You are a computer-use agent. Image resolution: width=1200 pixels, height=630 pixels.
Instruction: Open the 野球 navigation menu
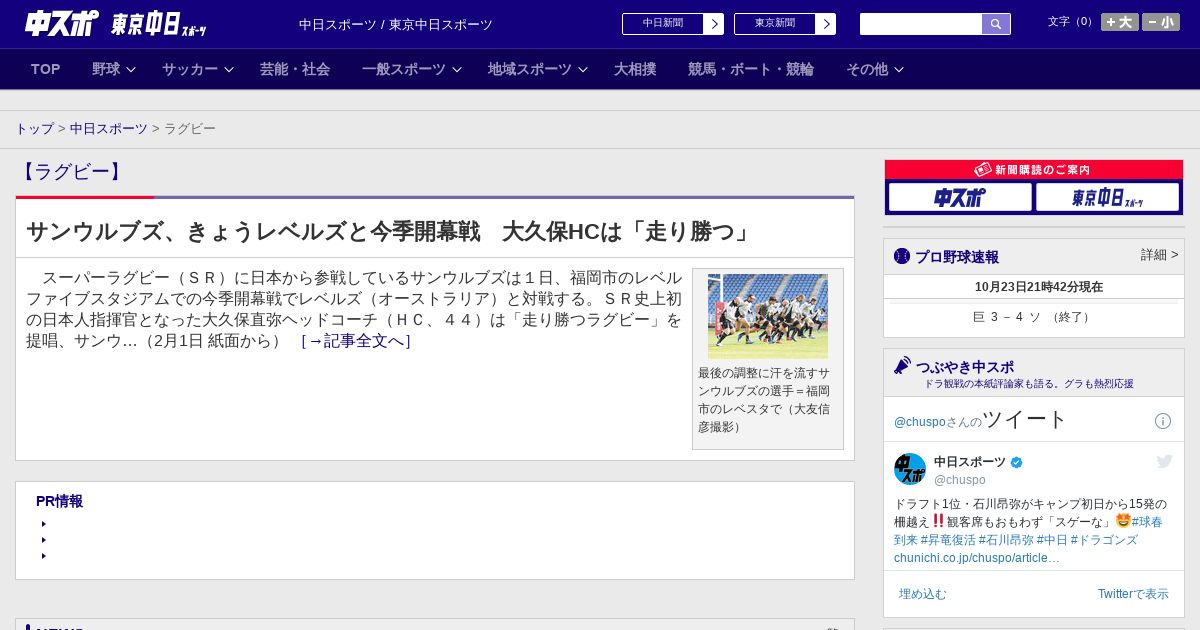(x=106, y=69)
